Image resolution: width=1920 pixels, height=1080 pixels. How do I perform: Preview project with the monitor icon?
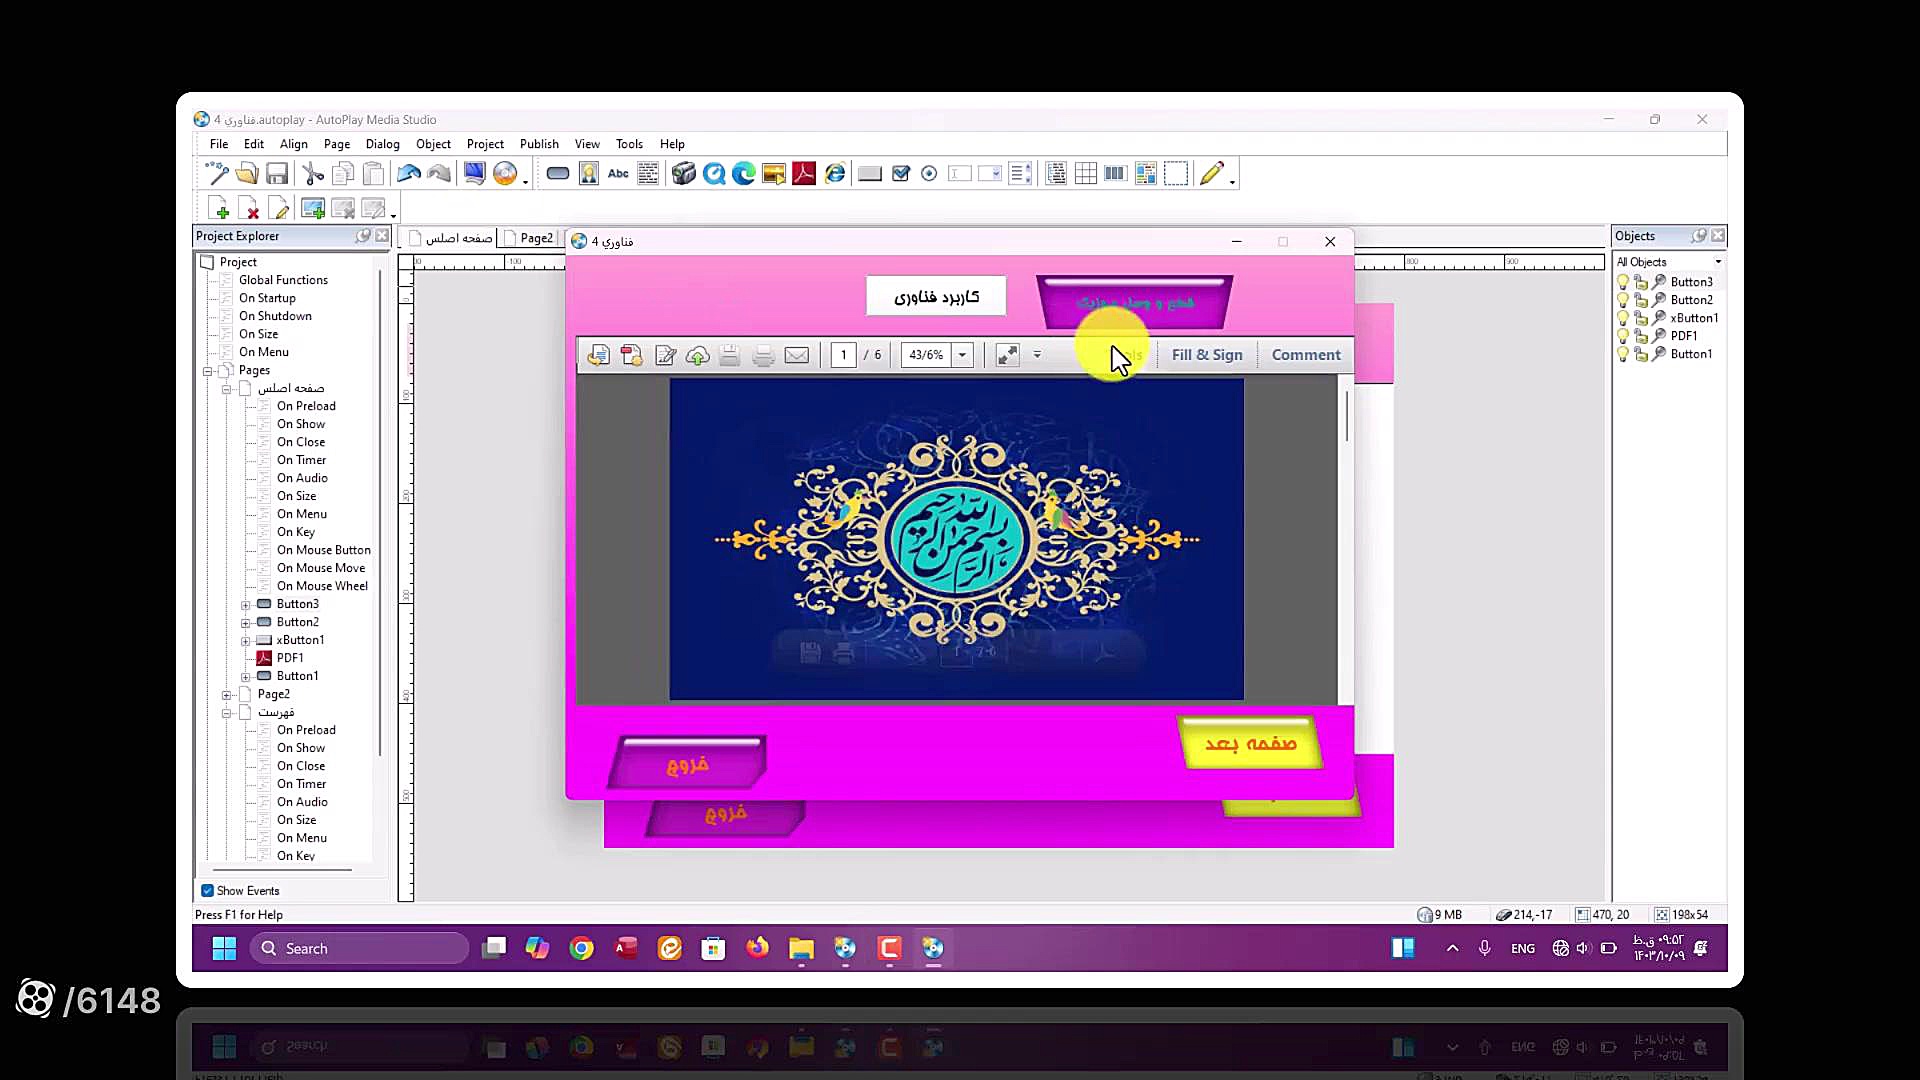point(474,174)
